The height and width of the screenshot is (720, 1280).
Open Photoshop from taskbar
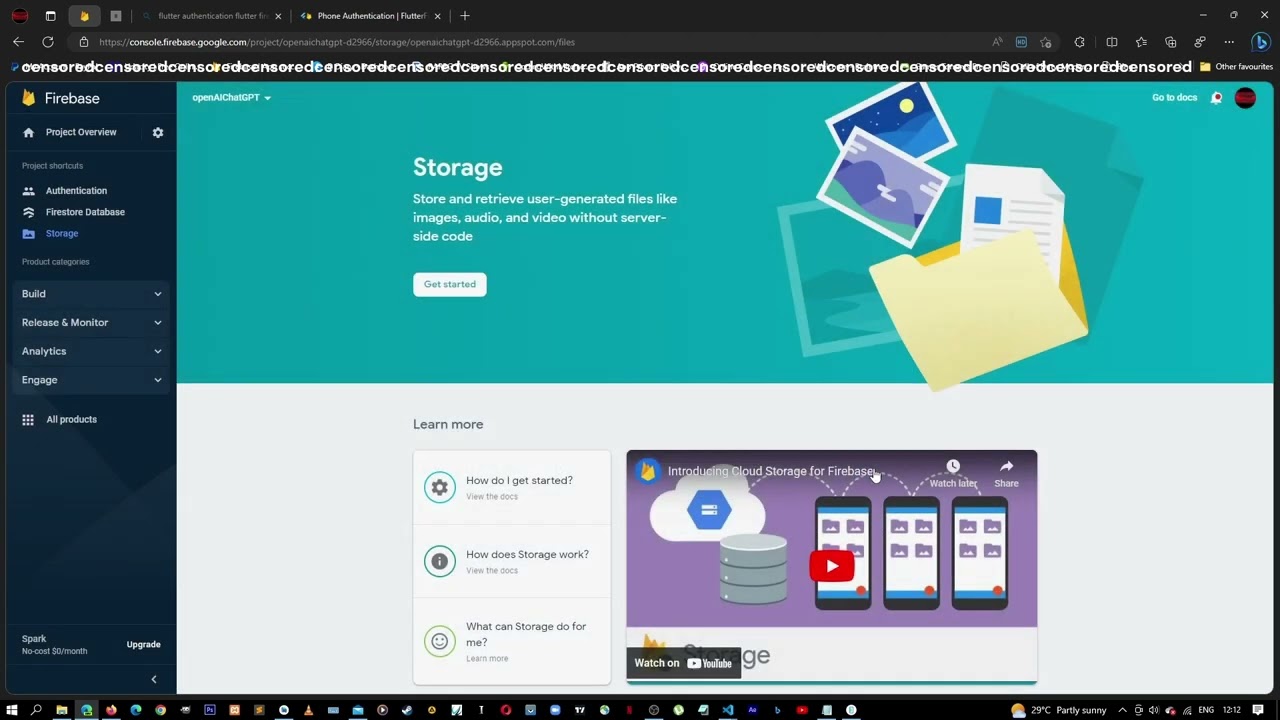tap(210, 710)
